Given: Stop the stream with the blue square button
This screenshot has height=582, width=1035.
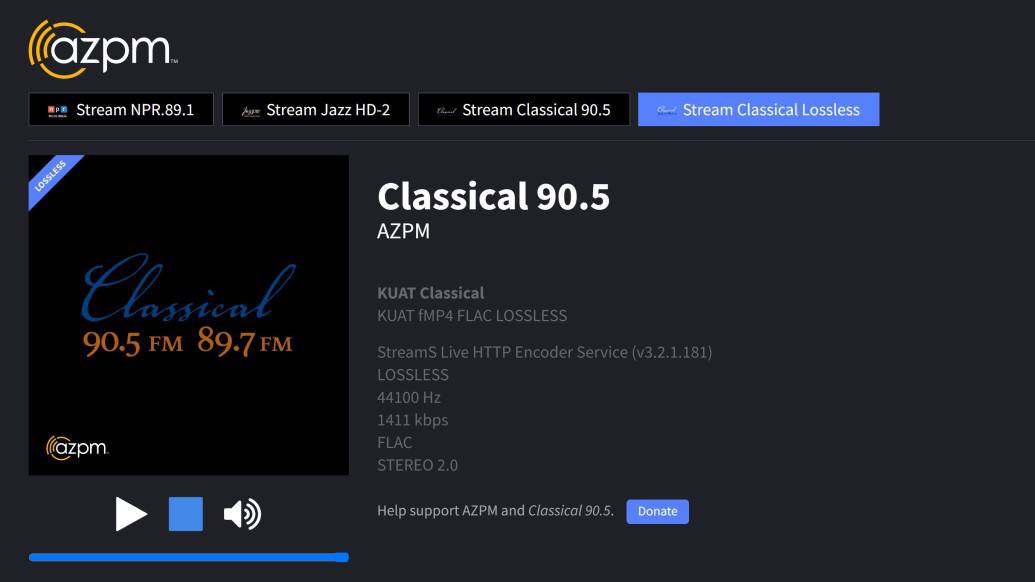Looking at the screenshot, I should [x=186, y=514].
